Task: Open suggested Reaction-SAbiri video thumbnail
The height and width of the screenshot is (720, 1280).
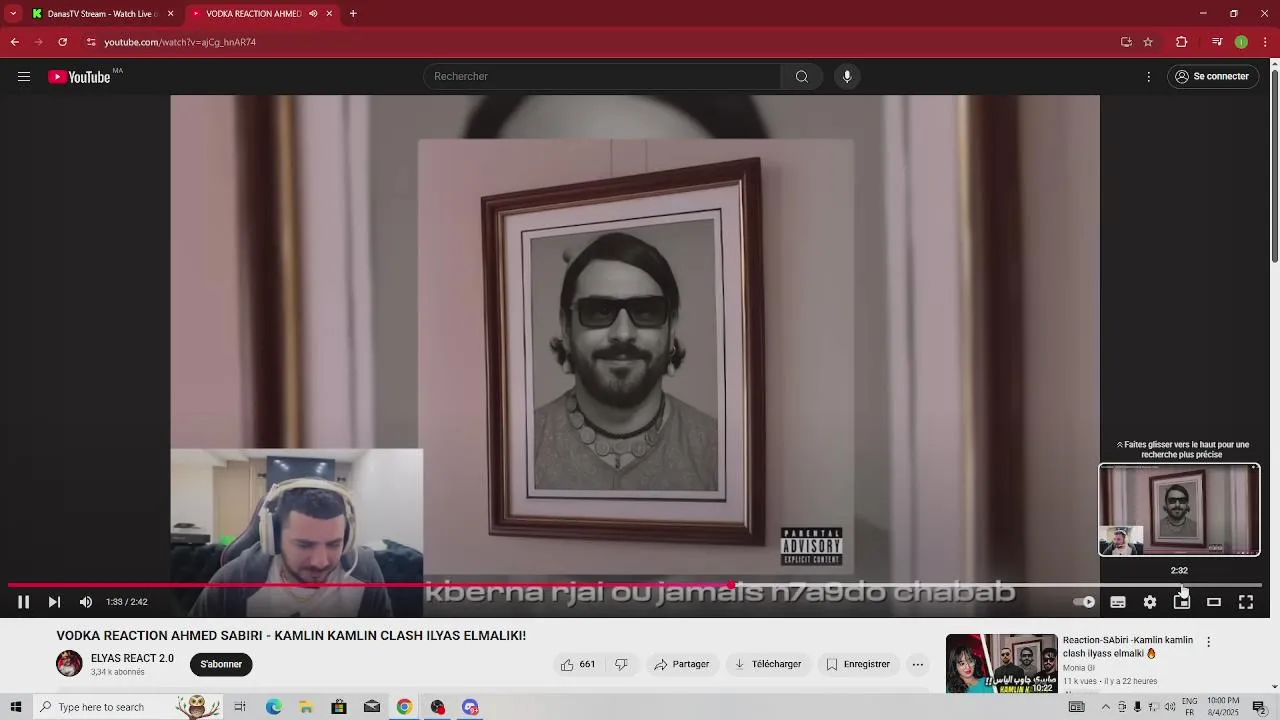Action: coord(1001,664)
